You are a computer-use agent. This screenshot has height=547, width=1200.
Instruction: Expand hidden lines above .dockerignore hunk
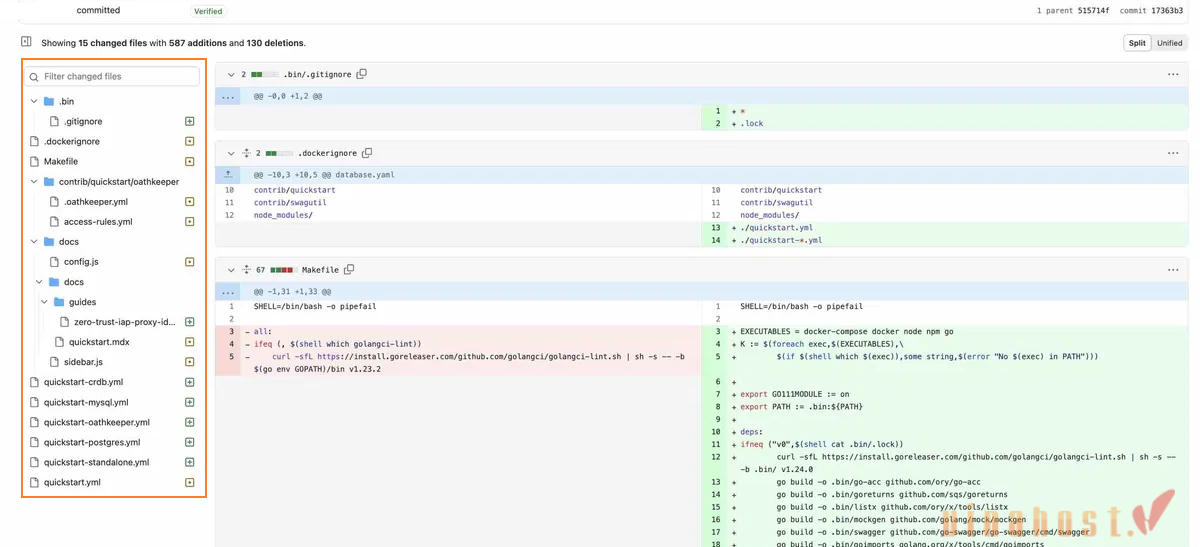[228, 174]
